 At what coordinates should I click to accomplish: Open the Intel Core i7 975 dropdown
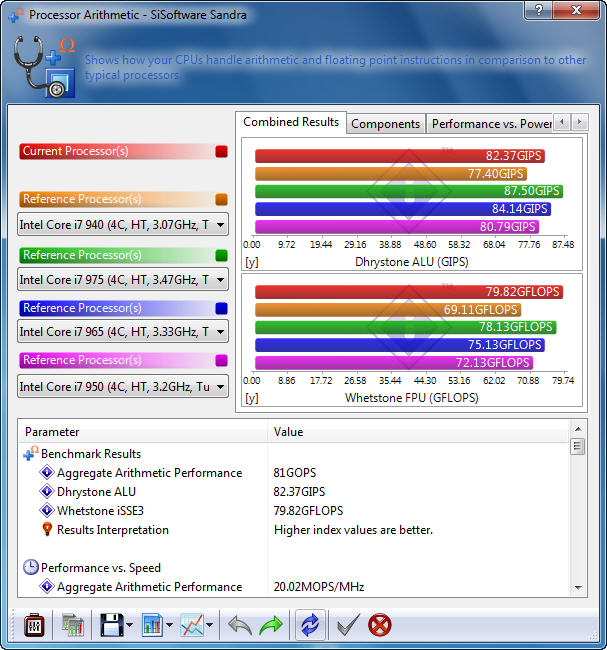[x=123, y=279]
